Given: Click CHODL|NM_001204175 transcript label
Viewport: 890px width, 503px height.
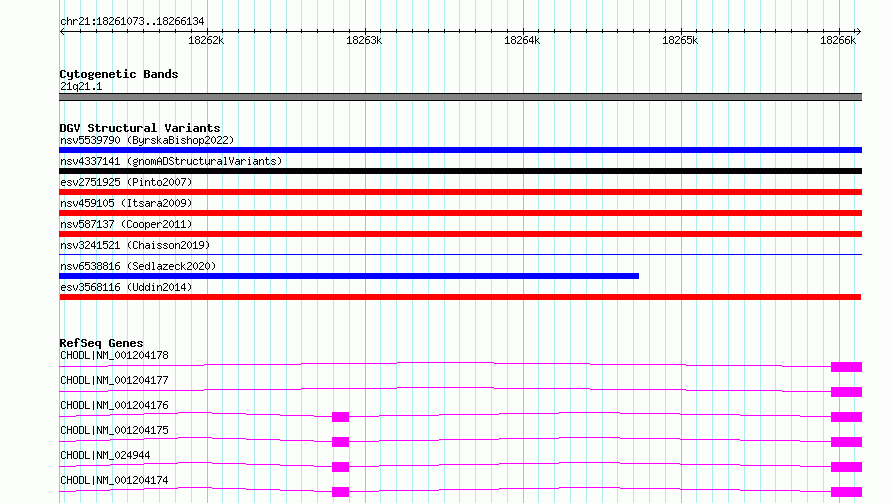Looking at the screenshot, I should [x=114, y=430].
